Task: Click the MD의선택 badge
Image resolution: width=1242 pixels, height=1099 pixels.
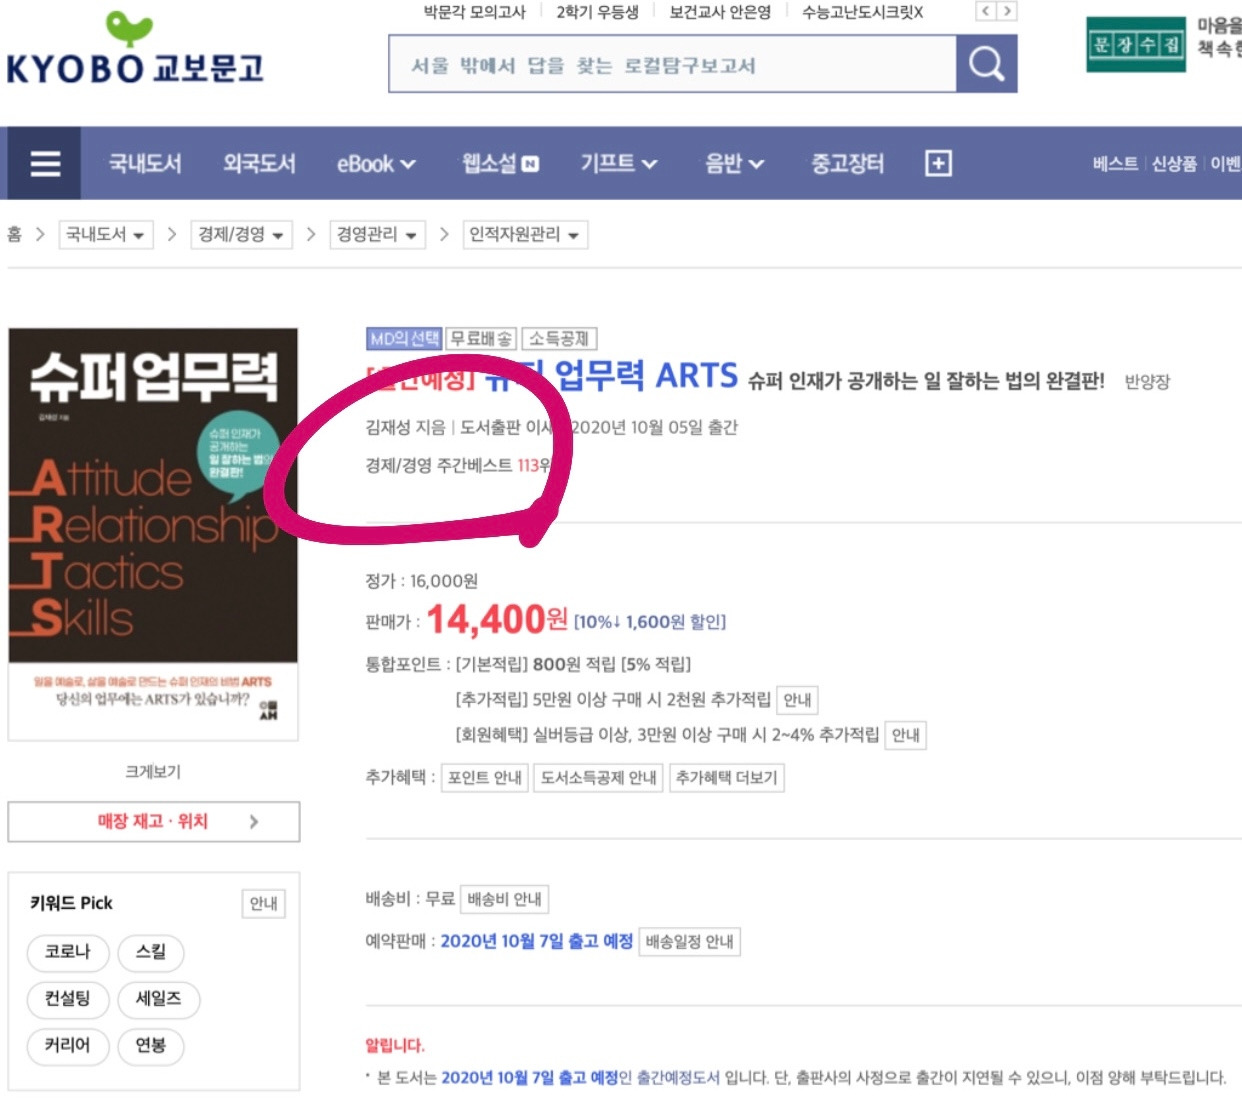Action: [404, 339]
